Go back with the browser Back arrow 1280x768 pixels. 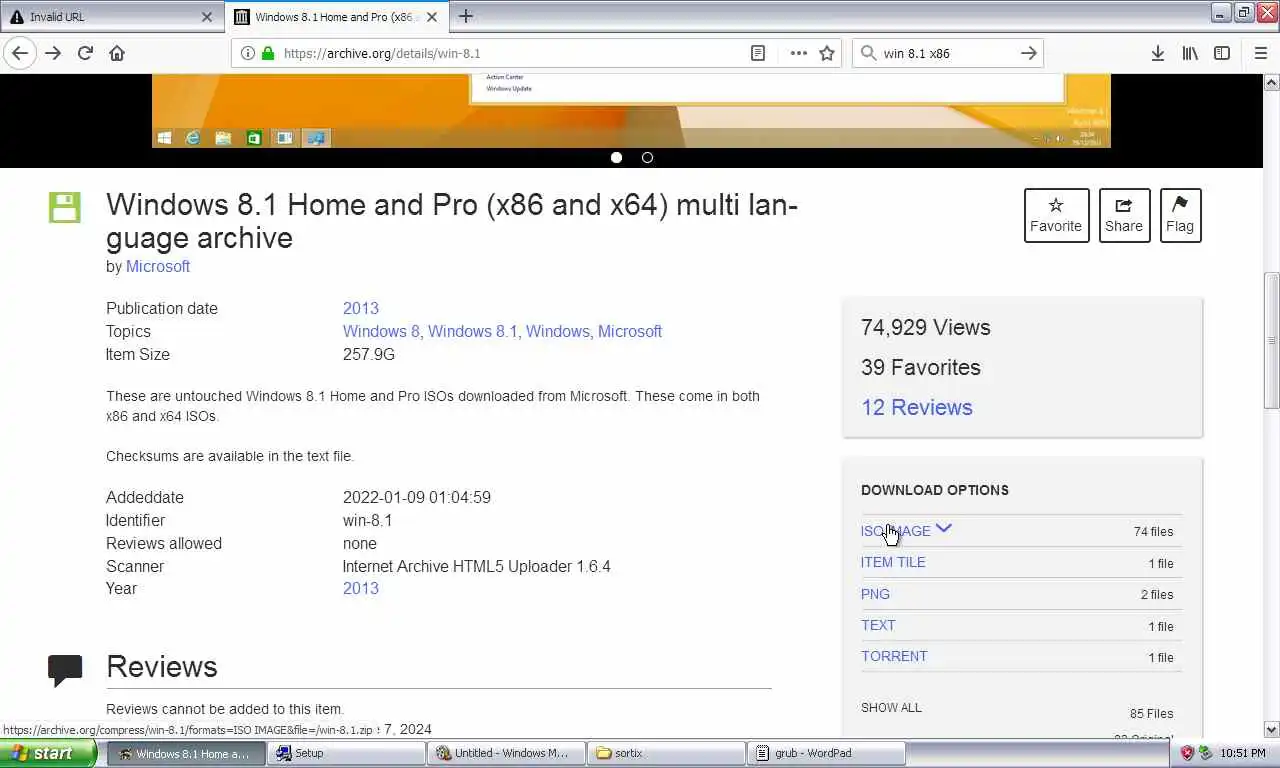20,53
